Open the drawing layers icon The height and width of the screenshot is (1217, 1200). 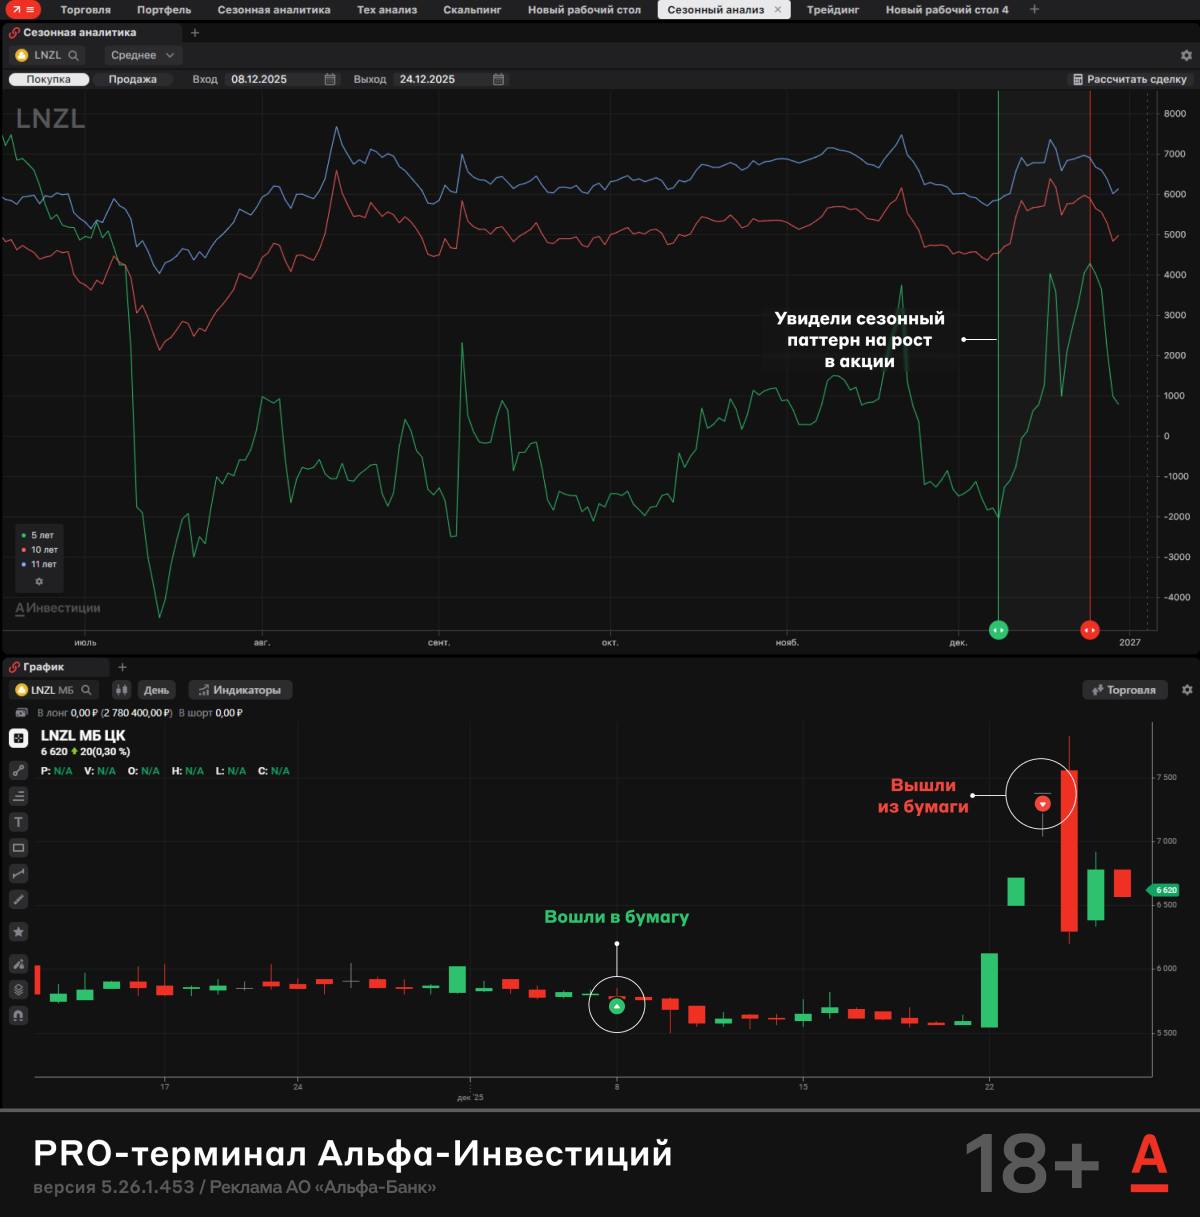(18, 990)
